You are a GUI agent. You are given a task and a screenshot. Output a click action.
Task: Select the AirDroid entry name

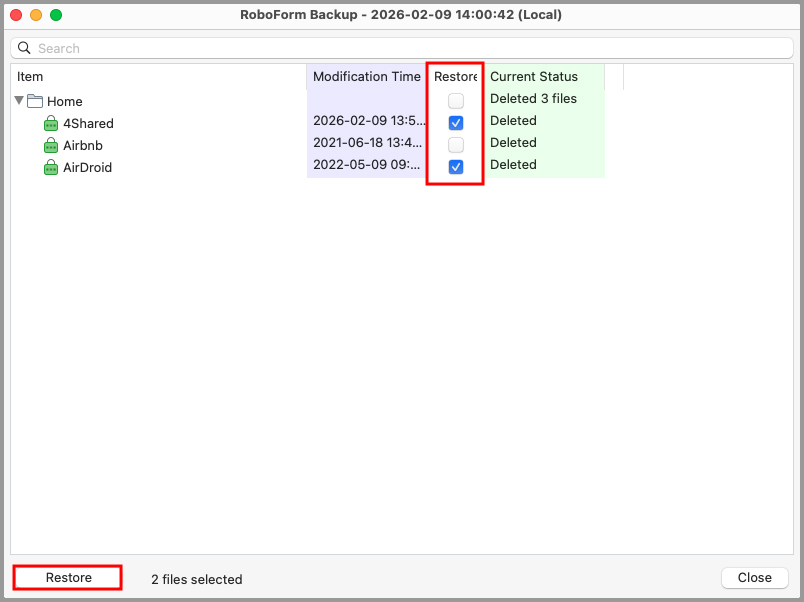pos(87,168)
